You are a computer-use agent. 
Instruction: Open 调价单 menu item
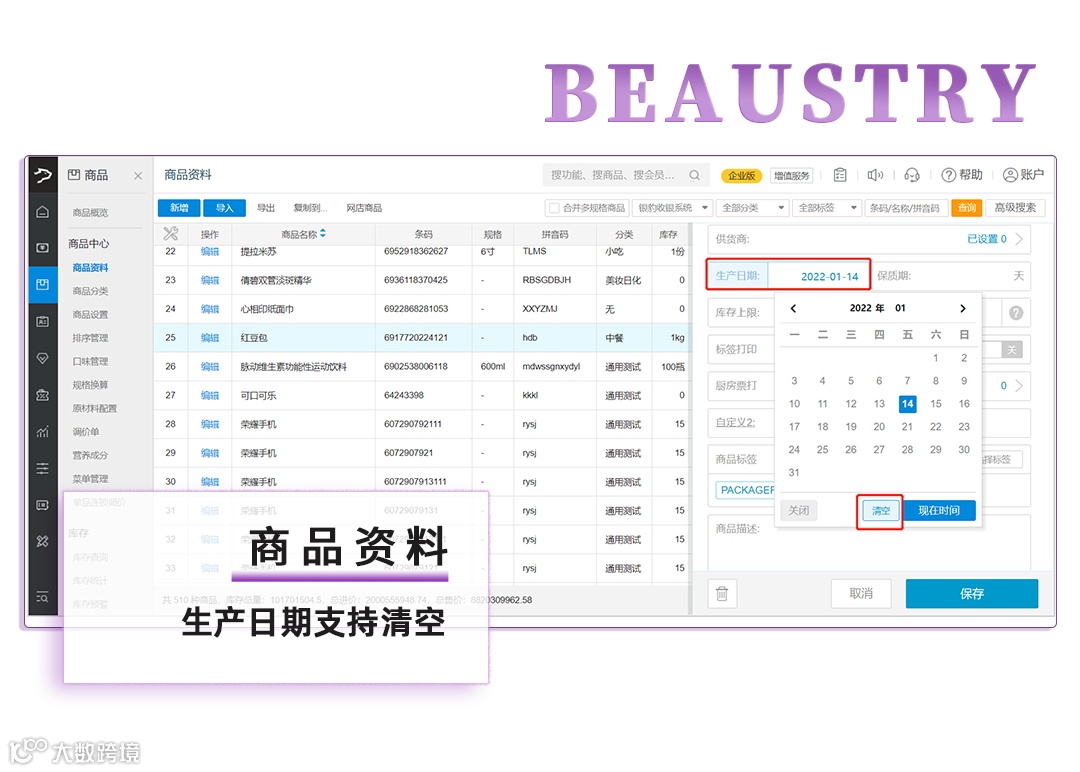pyautogui.click(x=86, y=432)
